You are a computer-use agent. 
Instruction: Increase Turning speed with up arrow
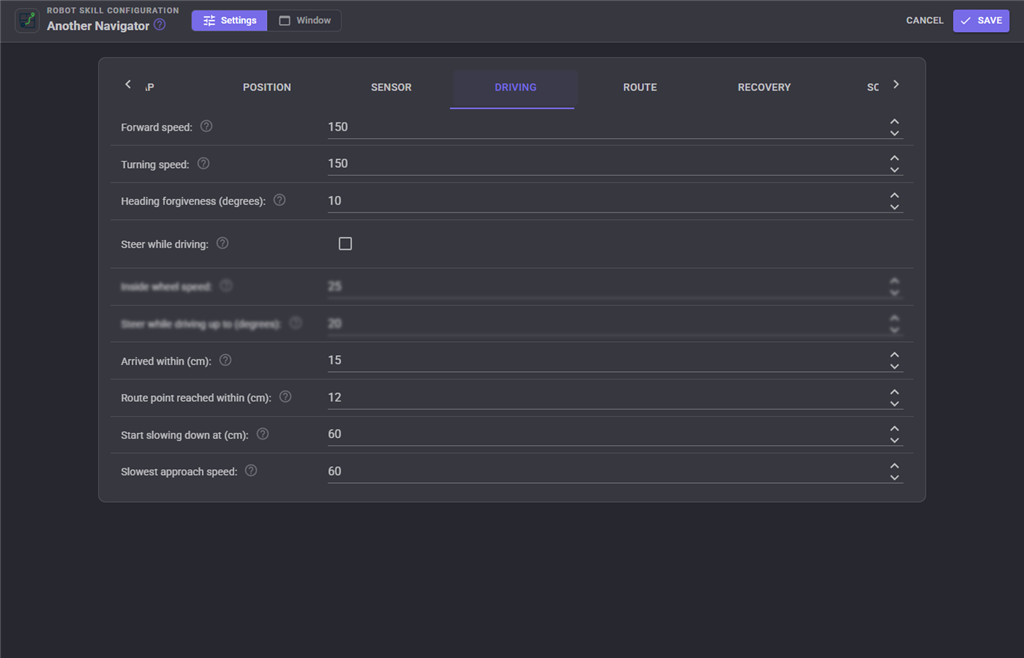tap(895, 158)
